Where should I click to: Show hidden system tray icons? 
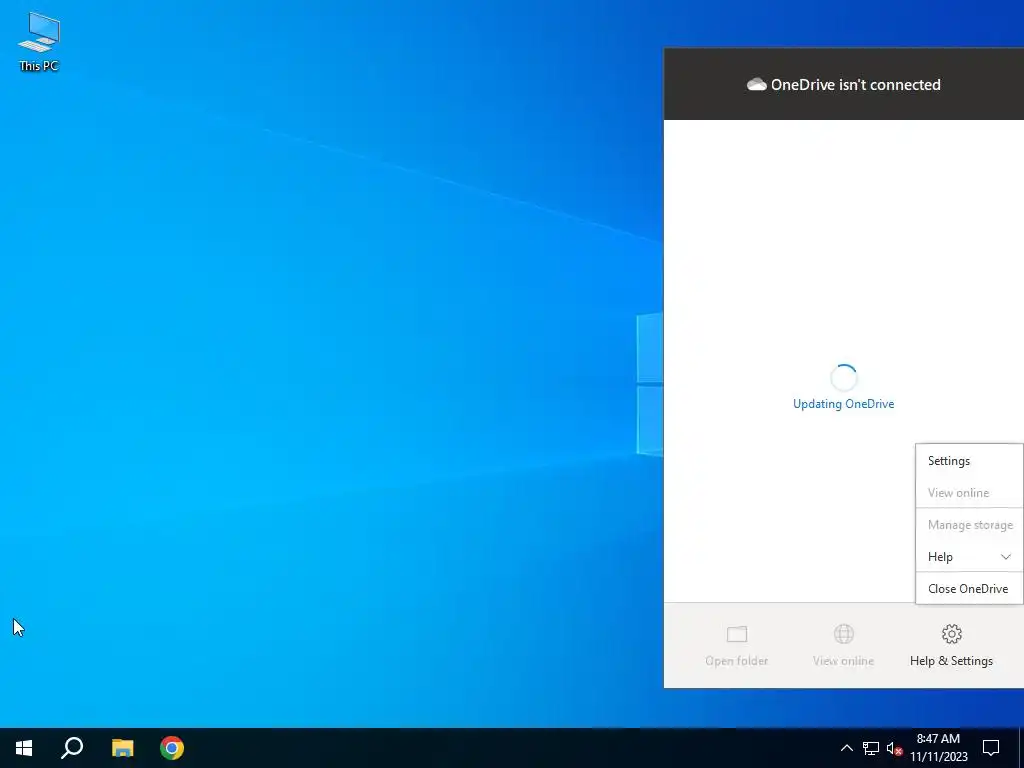(846, 748)
